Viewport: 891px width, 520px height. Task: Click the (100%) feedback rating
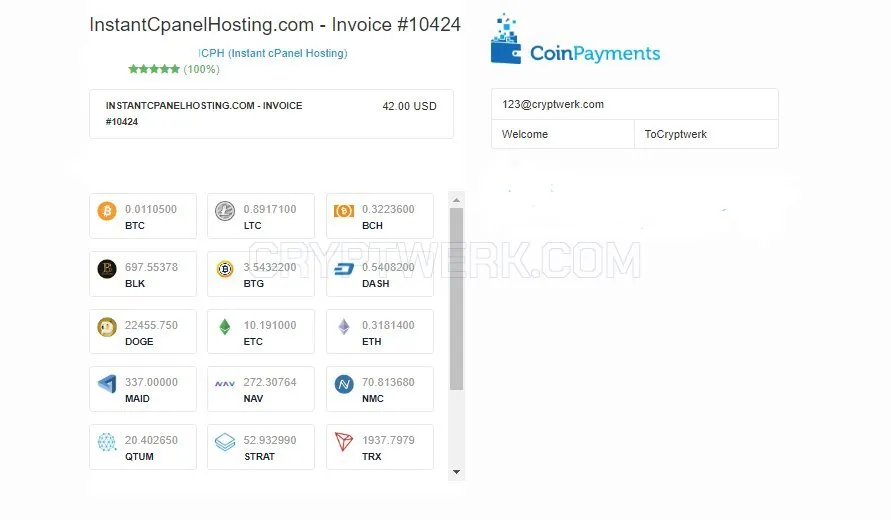pyautogui.click(x=201, y=69)
